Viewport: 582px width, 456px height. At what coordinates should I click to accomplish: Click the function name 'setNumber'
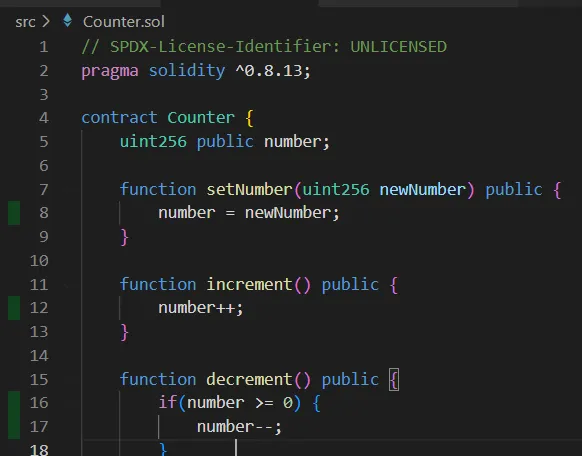[249, 190]
